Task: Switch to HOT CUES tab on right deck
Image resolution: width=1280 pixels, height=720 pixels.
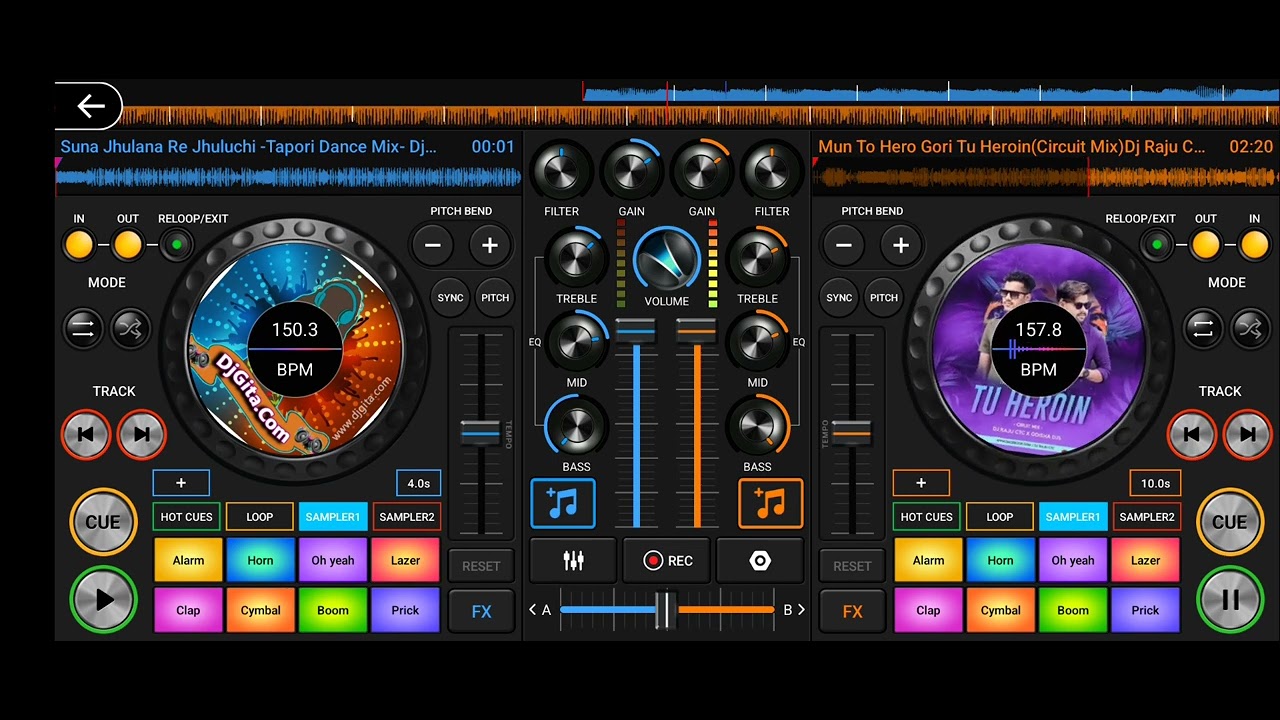Action: click(927, 517)
